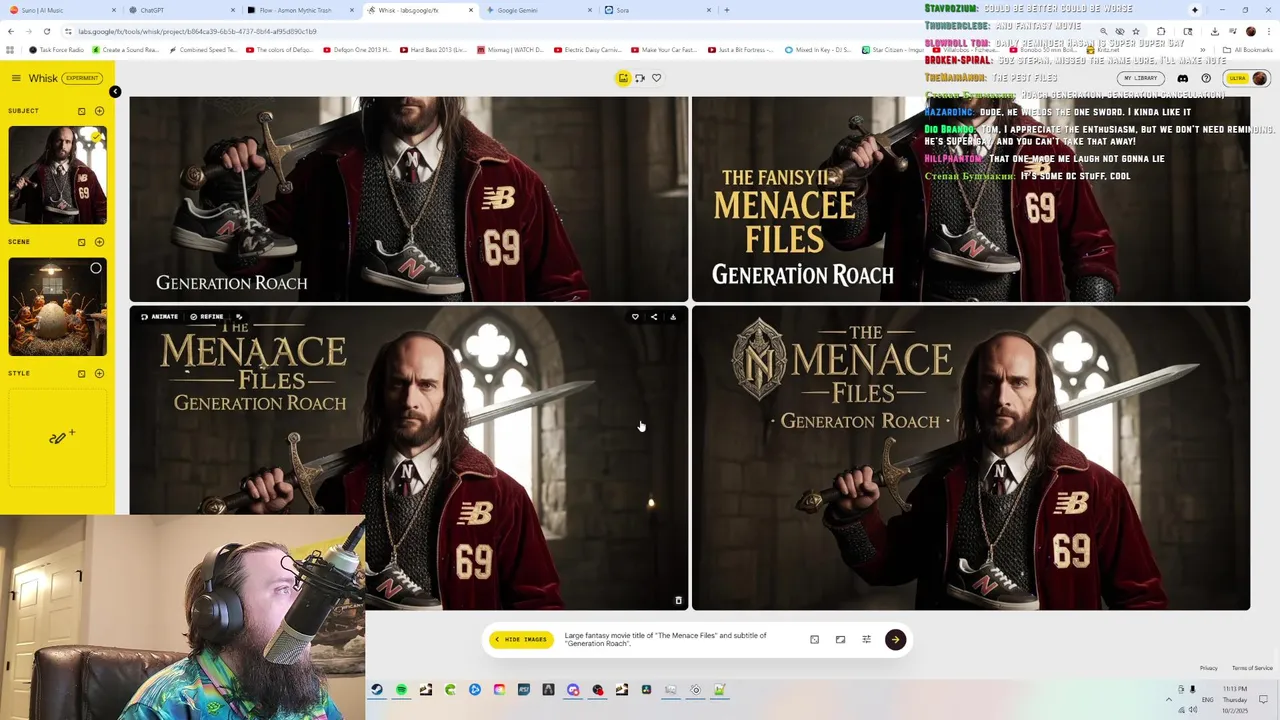Open the All Bookmarks folder
The width and height of the screenshot is (1280, 720).
pyautogui.click(x=1248, y=50)
